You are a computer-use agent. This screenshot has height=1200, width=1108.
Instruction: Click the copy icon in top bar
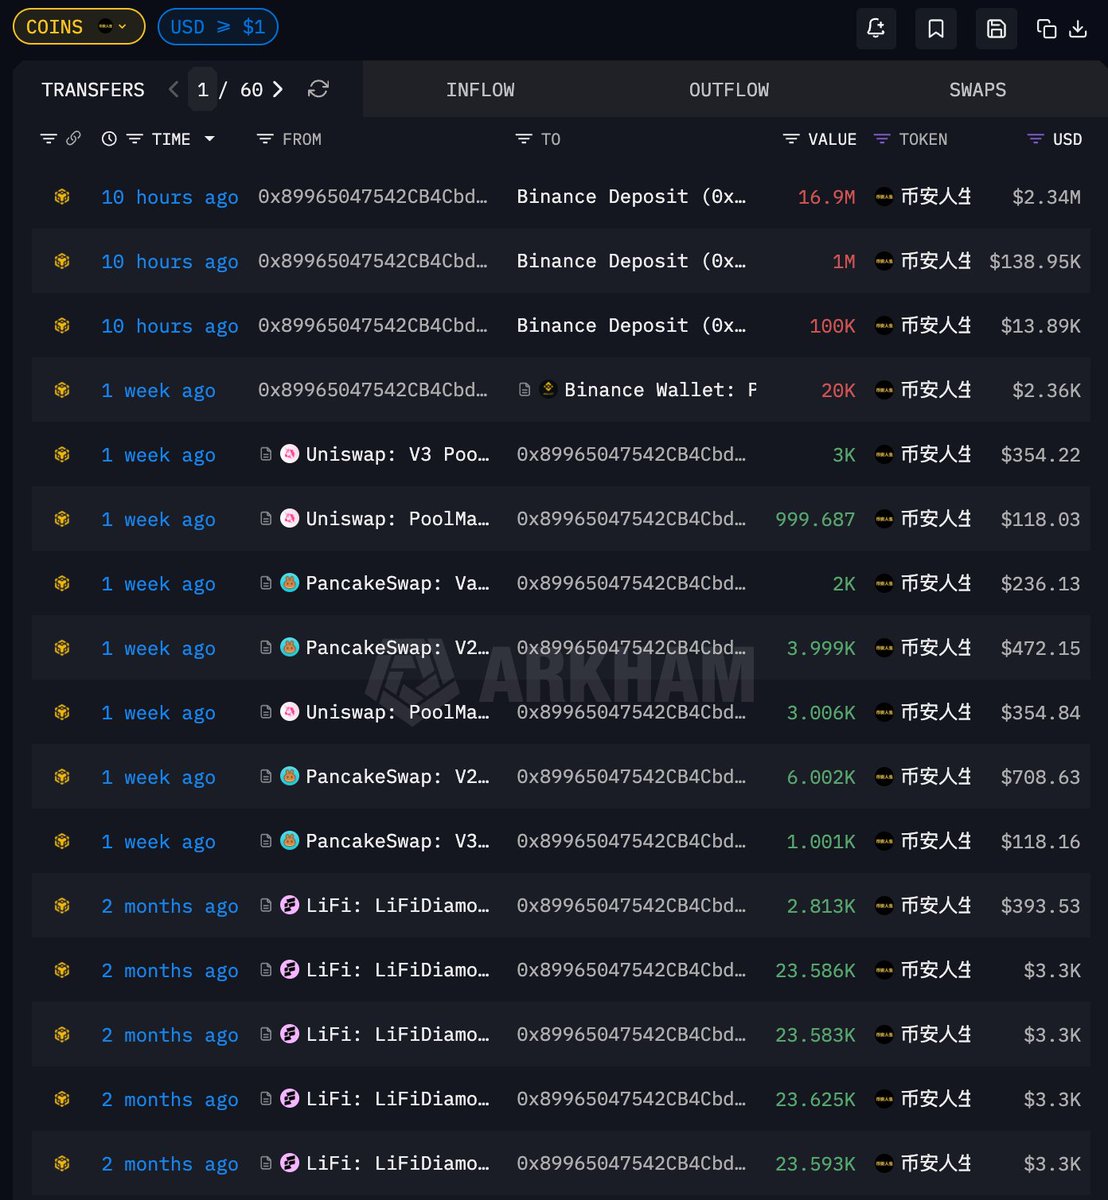click(1046, 29)
